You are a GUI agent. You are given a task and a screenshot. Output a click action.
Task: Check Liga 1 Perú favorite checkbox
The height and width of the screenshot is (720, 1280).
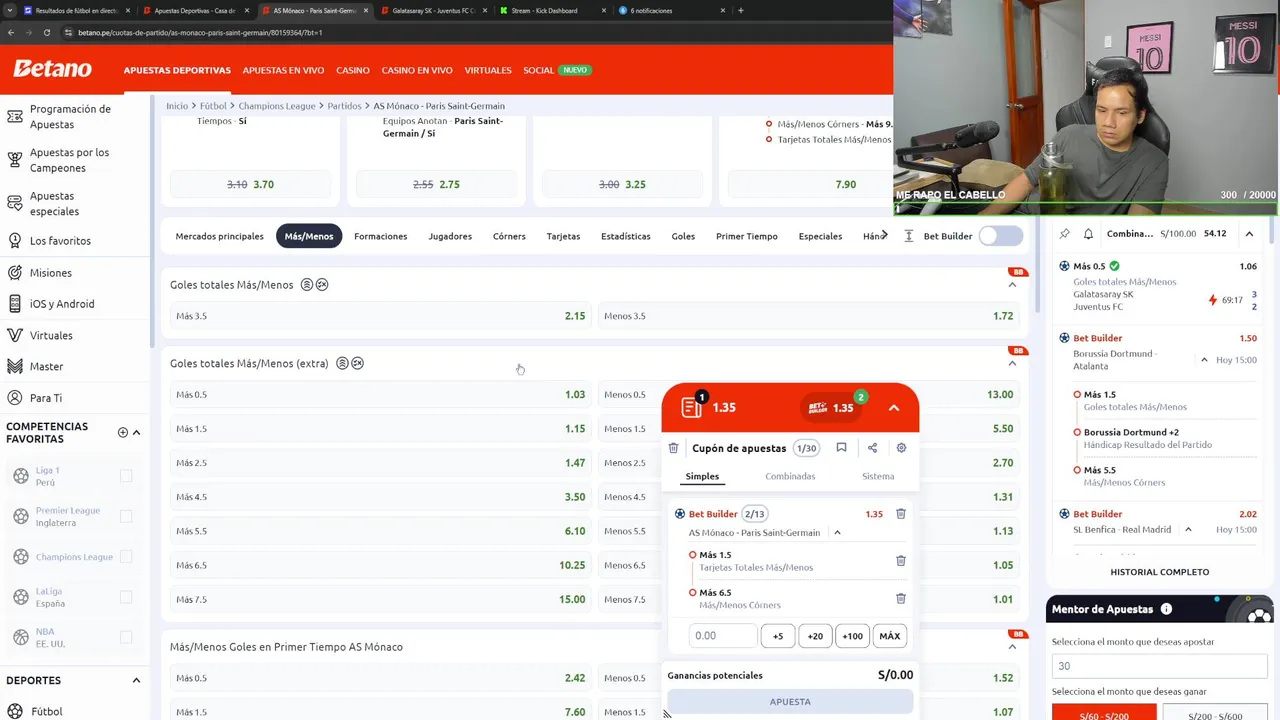[x=126, y=476]
